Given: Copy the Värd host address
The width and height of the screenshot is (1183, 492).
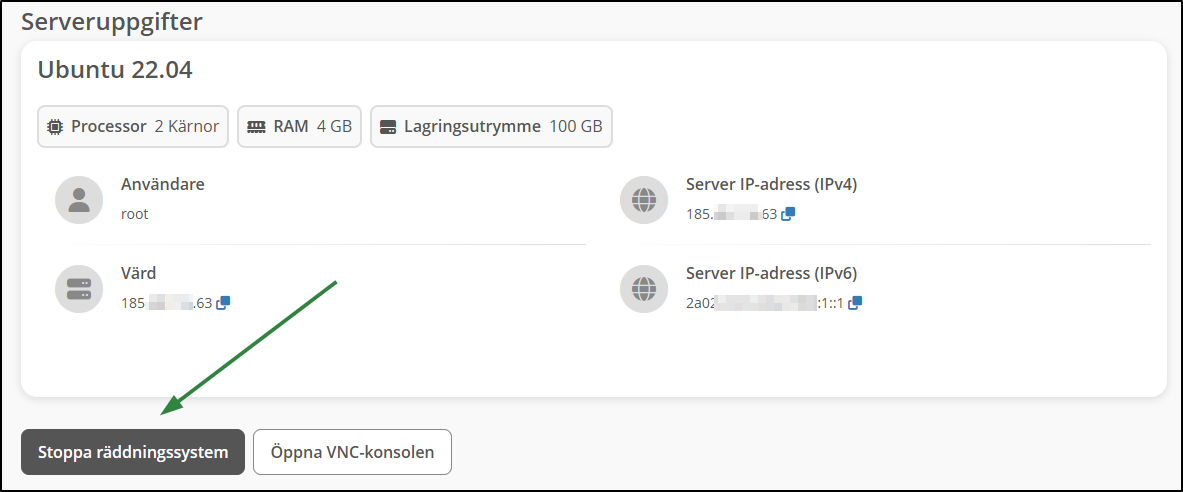Looking at the screenshot, I should 223,303.
